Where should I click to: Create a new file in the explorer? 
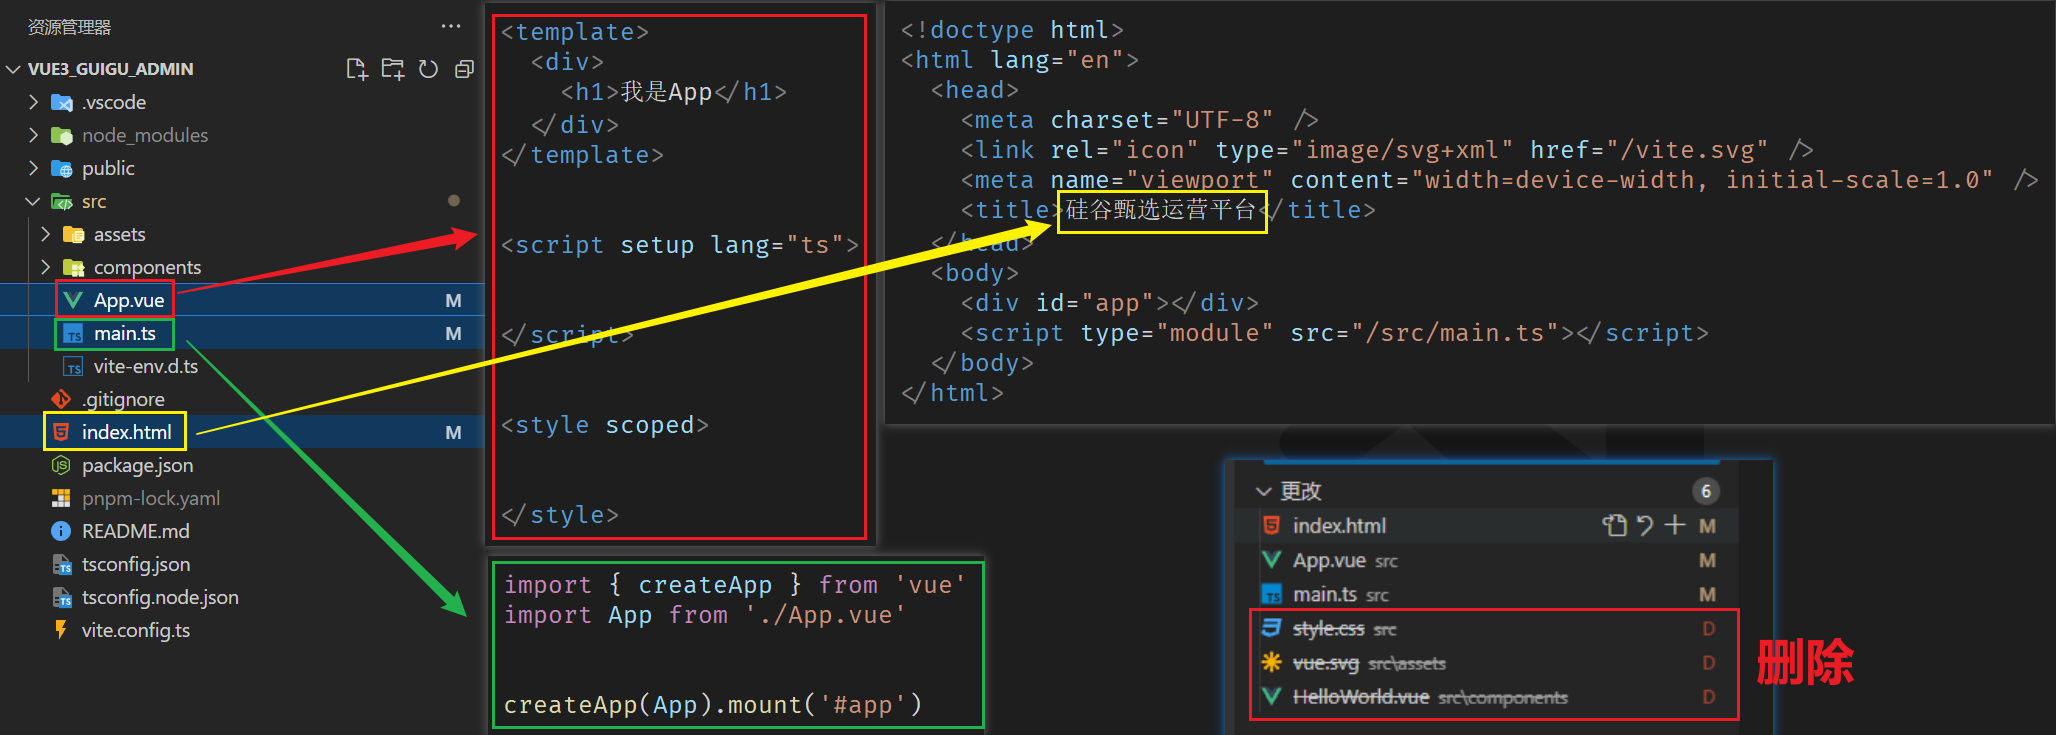(x=356, y=69)
